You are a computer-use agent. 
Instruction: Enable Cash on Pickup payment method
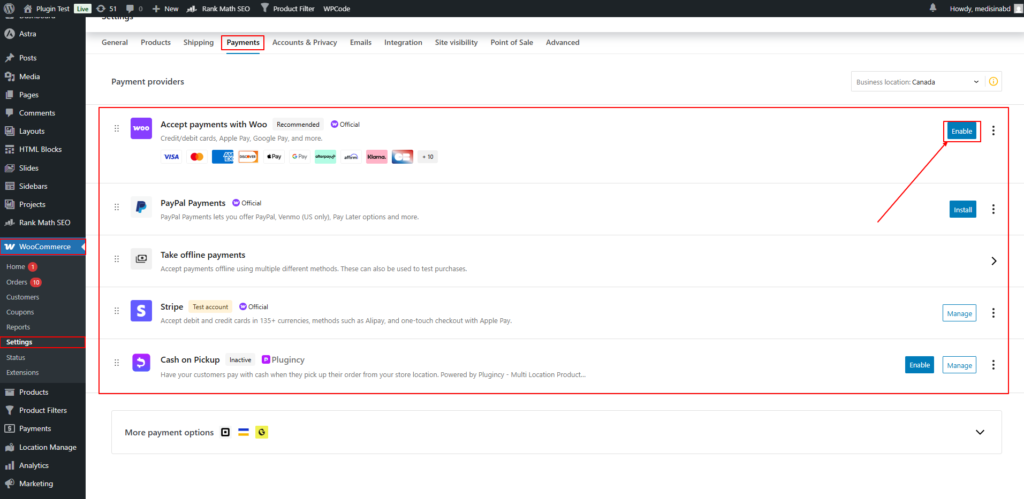point(919,365)
